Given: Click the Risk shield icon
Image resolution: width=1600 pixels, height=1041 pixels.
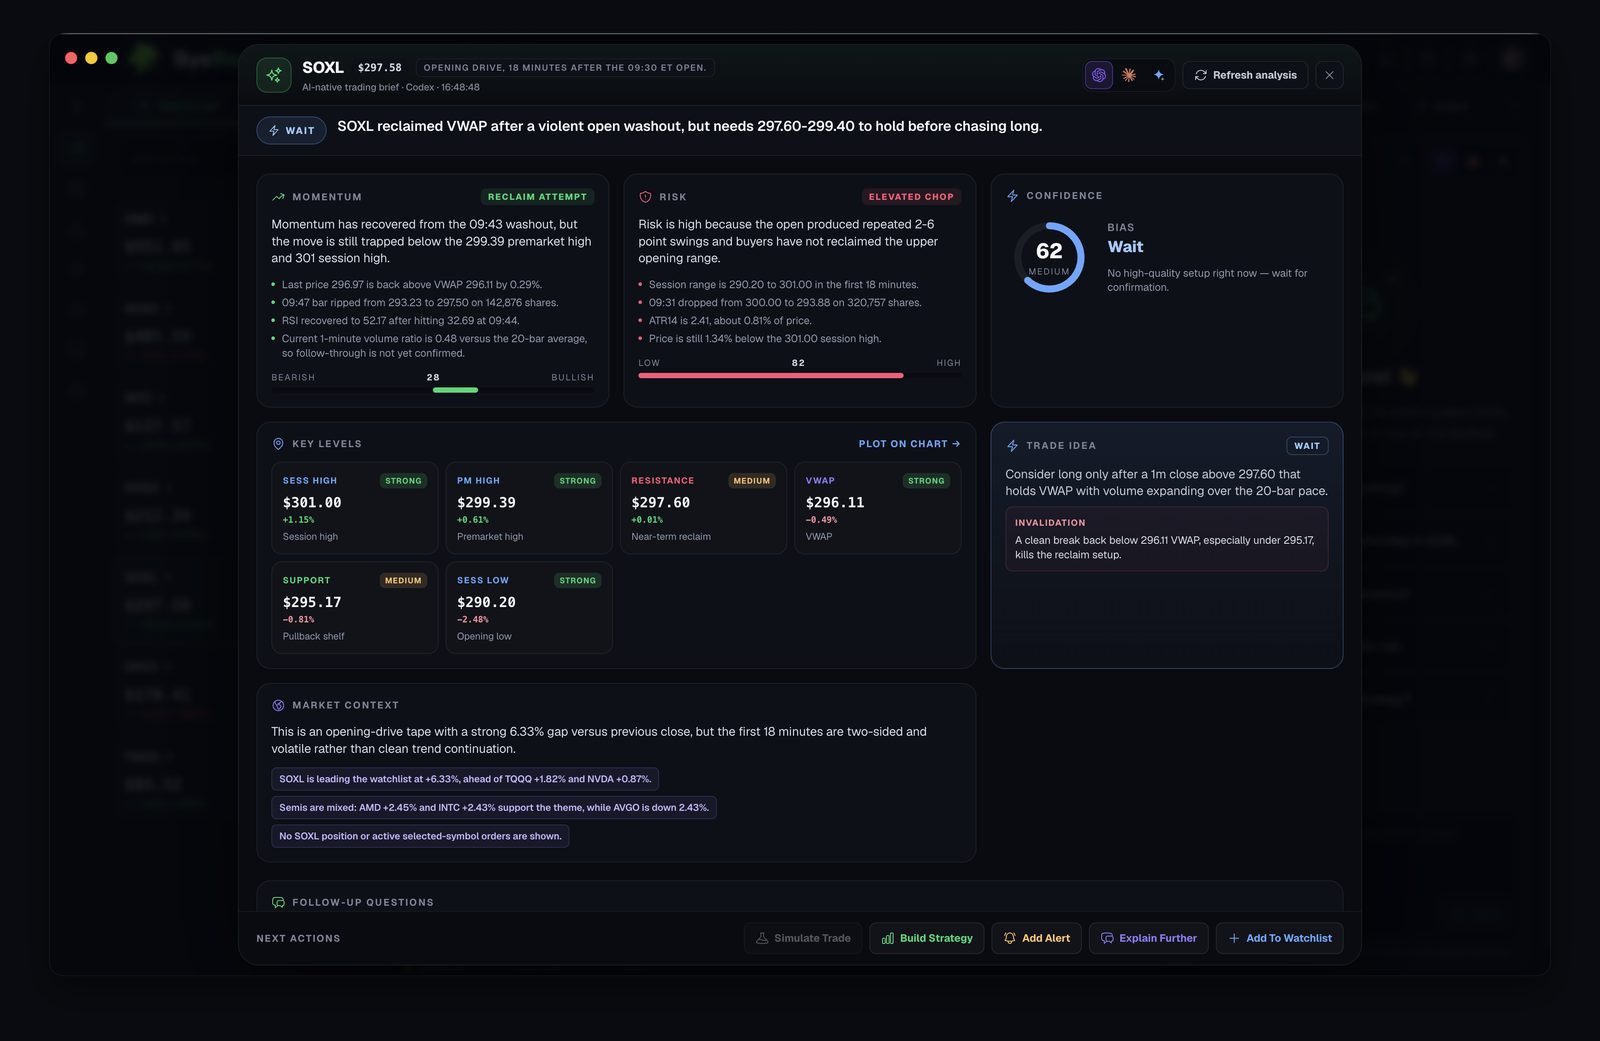Looking at the screenshot, I should click(645, 197).
